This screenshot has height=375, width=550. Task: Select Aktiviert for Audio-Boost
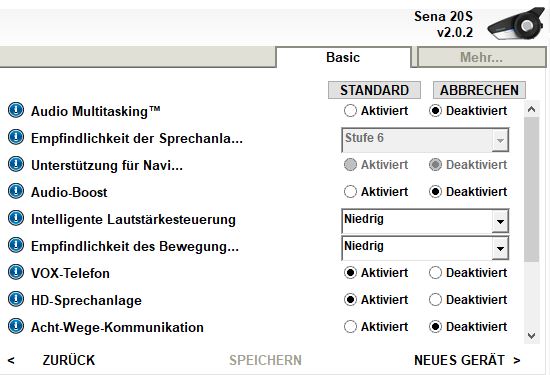point(350,192)
